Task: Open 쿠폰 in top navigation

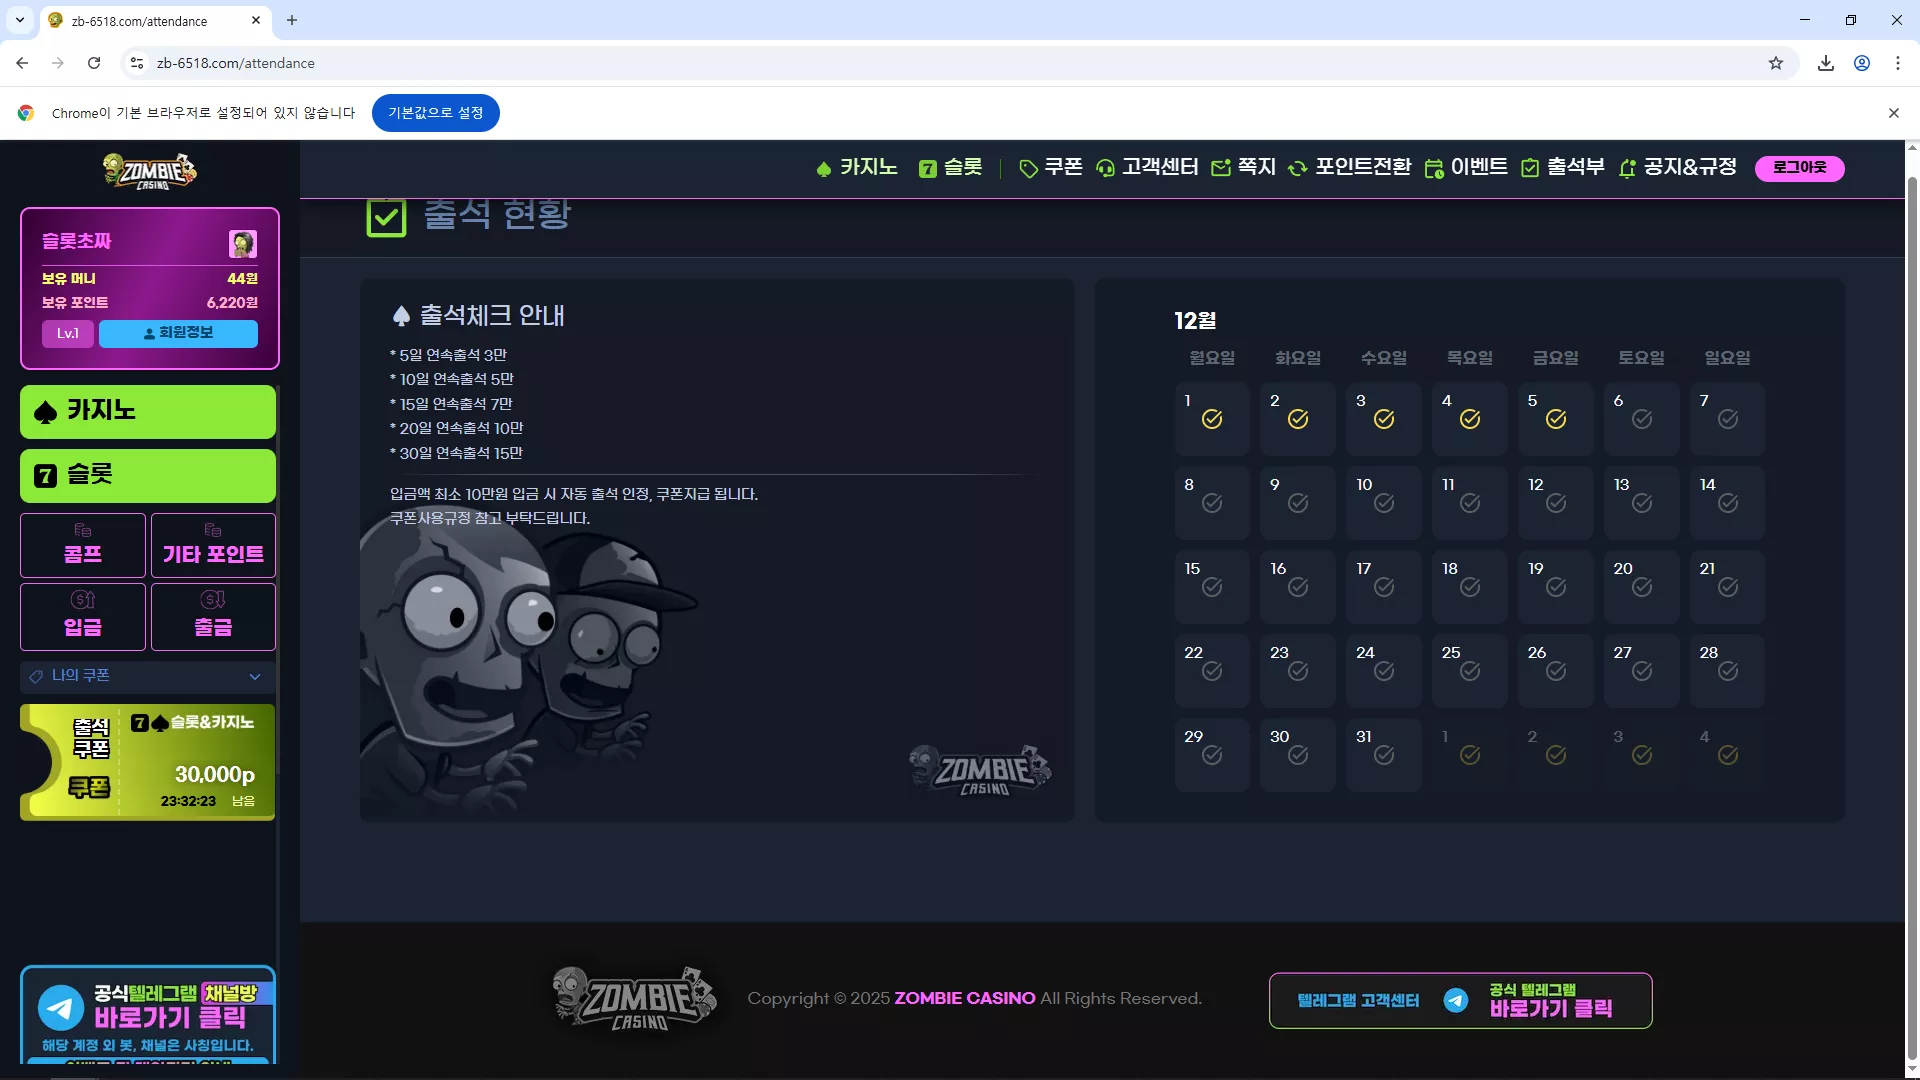Action: 1051,167
